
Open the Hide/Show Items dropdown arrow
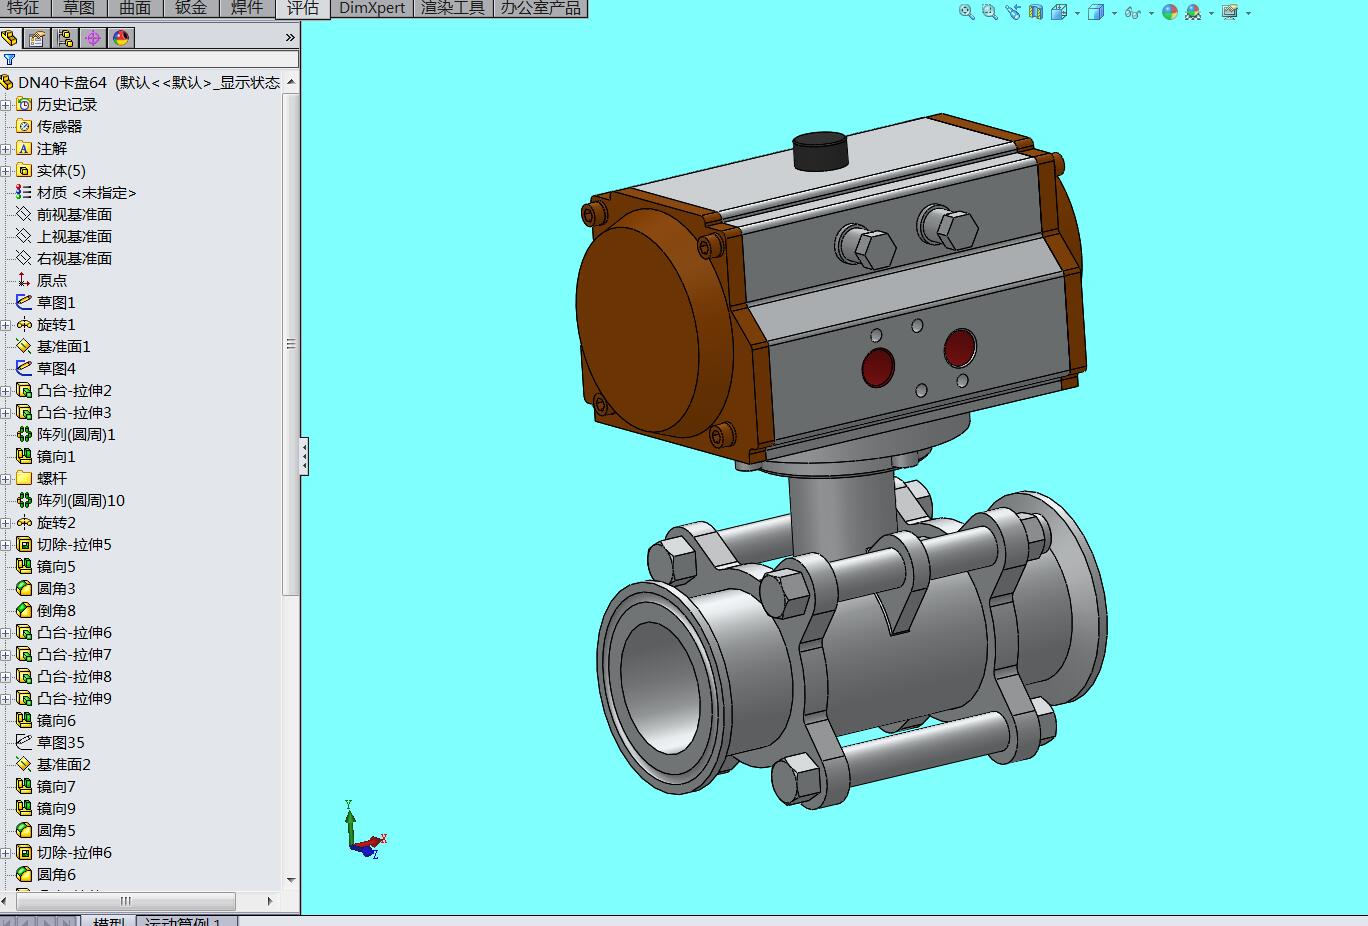point(1151,13)
